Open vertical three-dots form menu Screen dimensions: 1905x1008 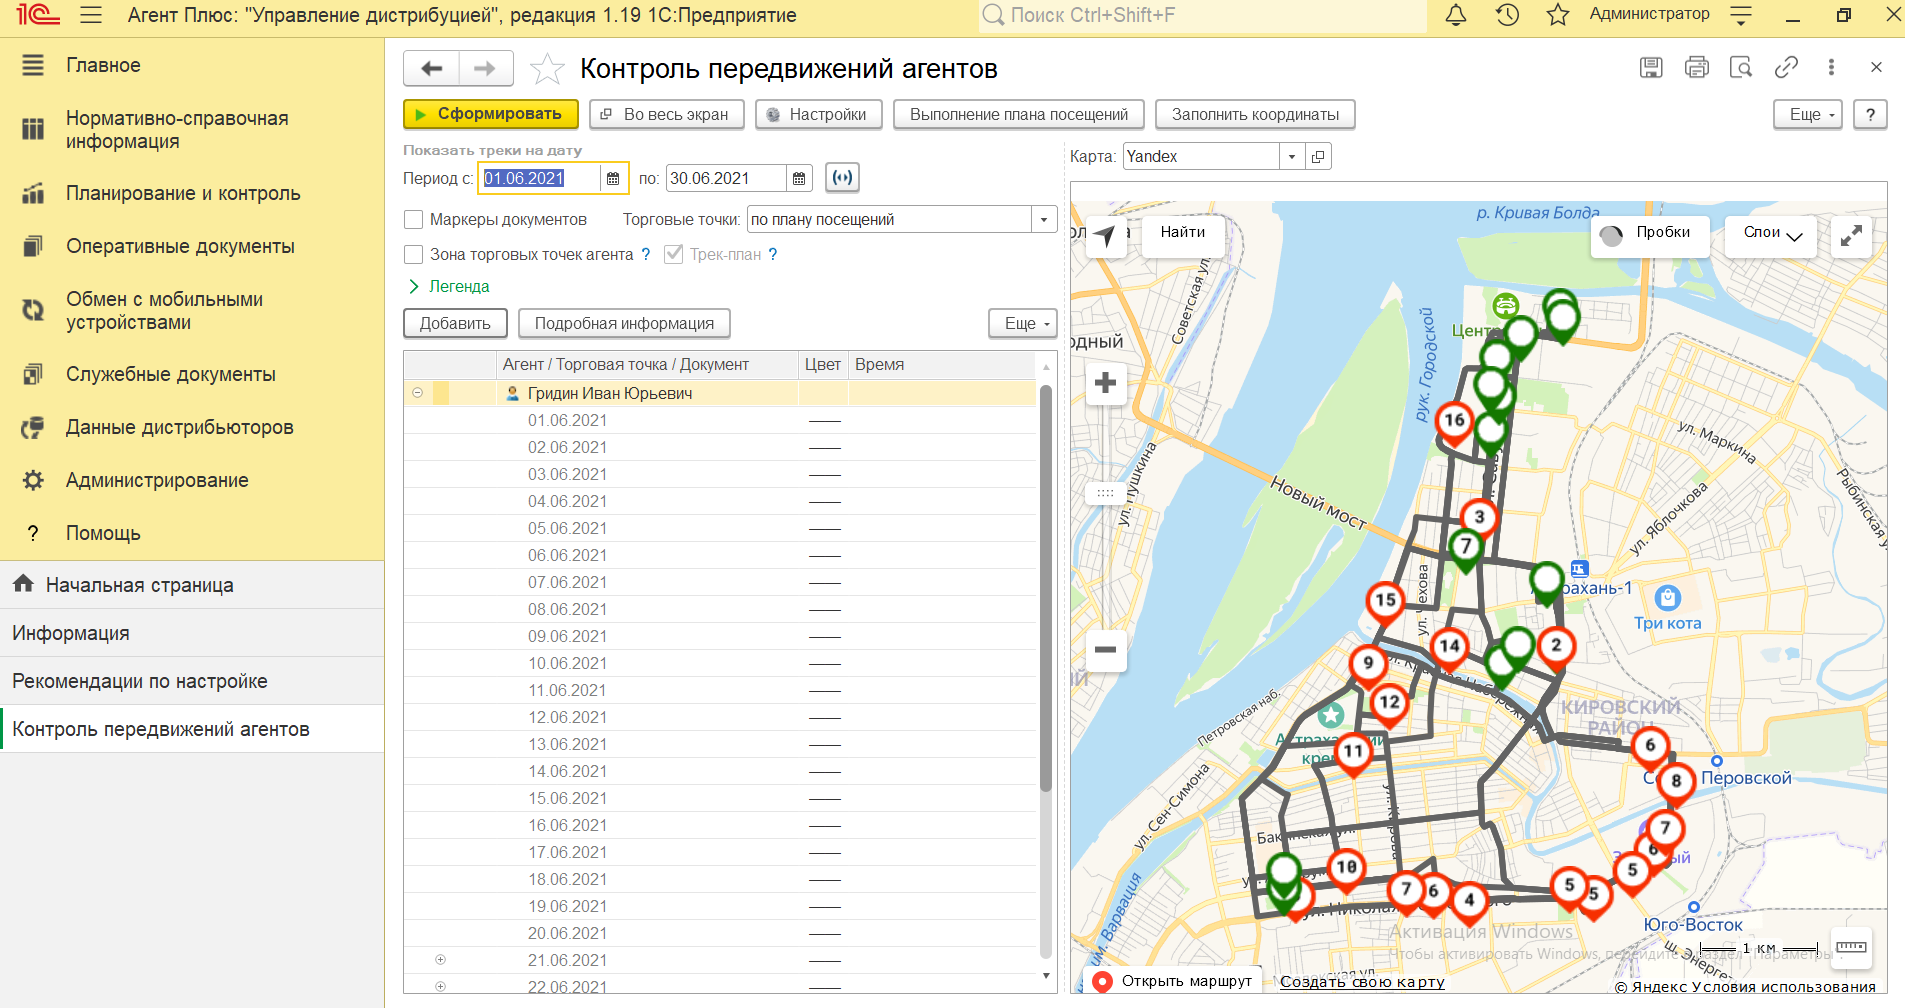(1831, 67)
